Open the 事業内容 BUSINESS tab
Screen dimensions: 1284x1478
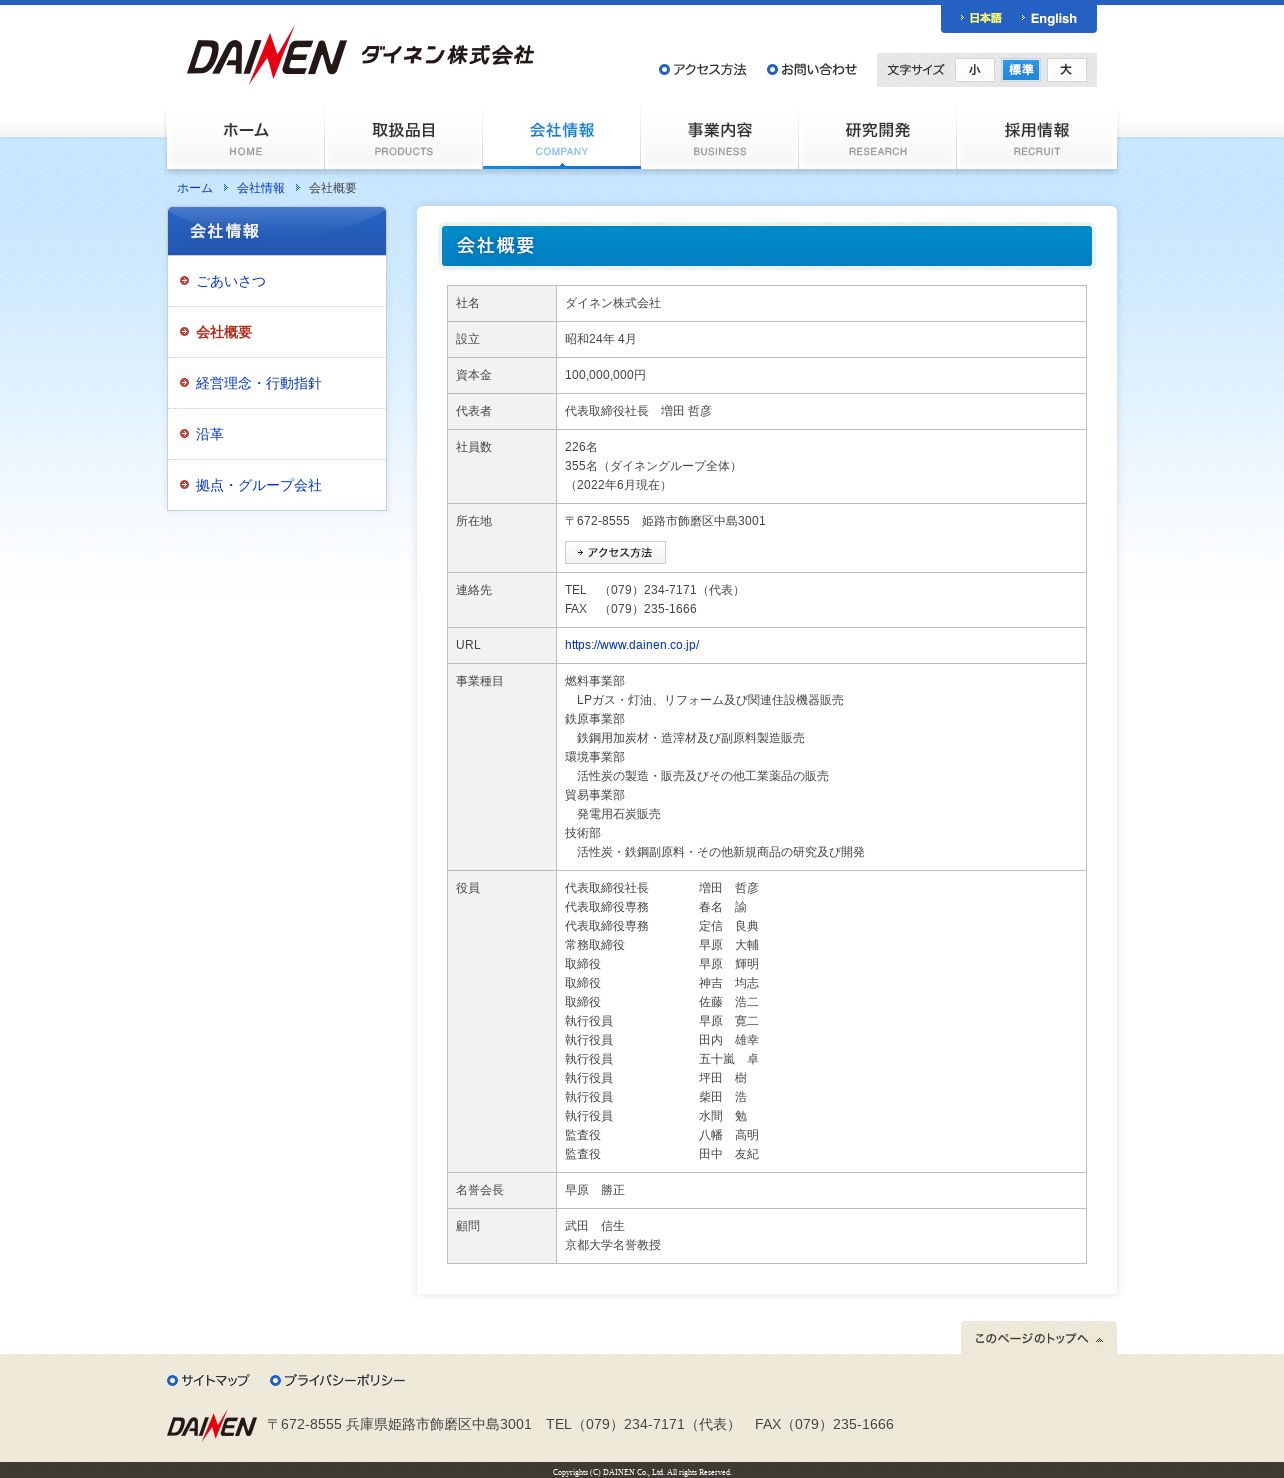click(x=720, y=139)
